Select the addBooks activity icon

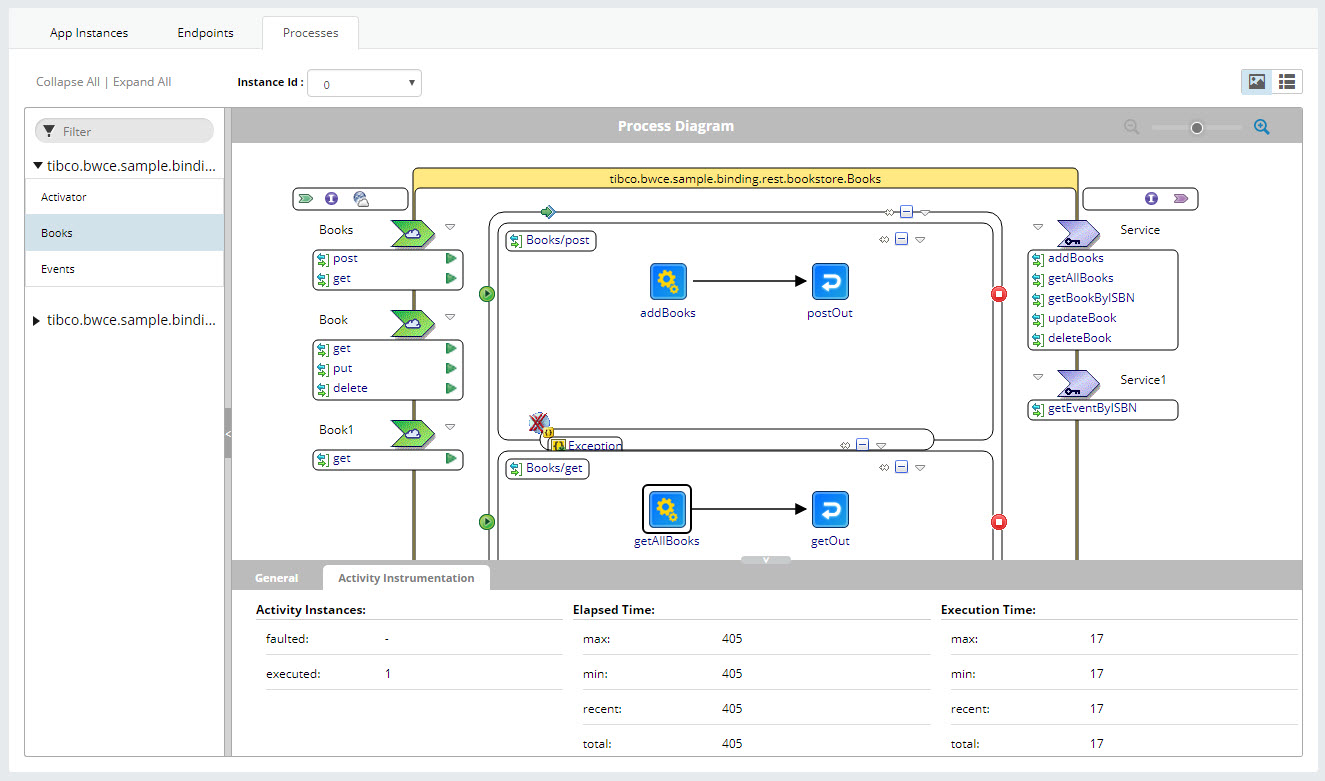click(x=667, y=282)
